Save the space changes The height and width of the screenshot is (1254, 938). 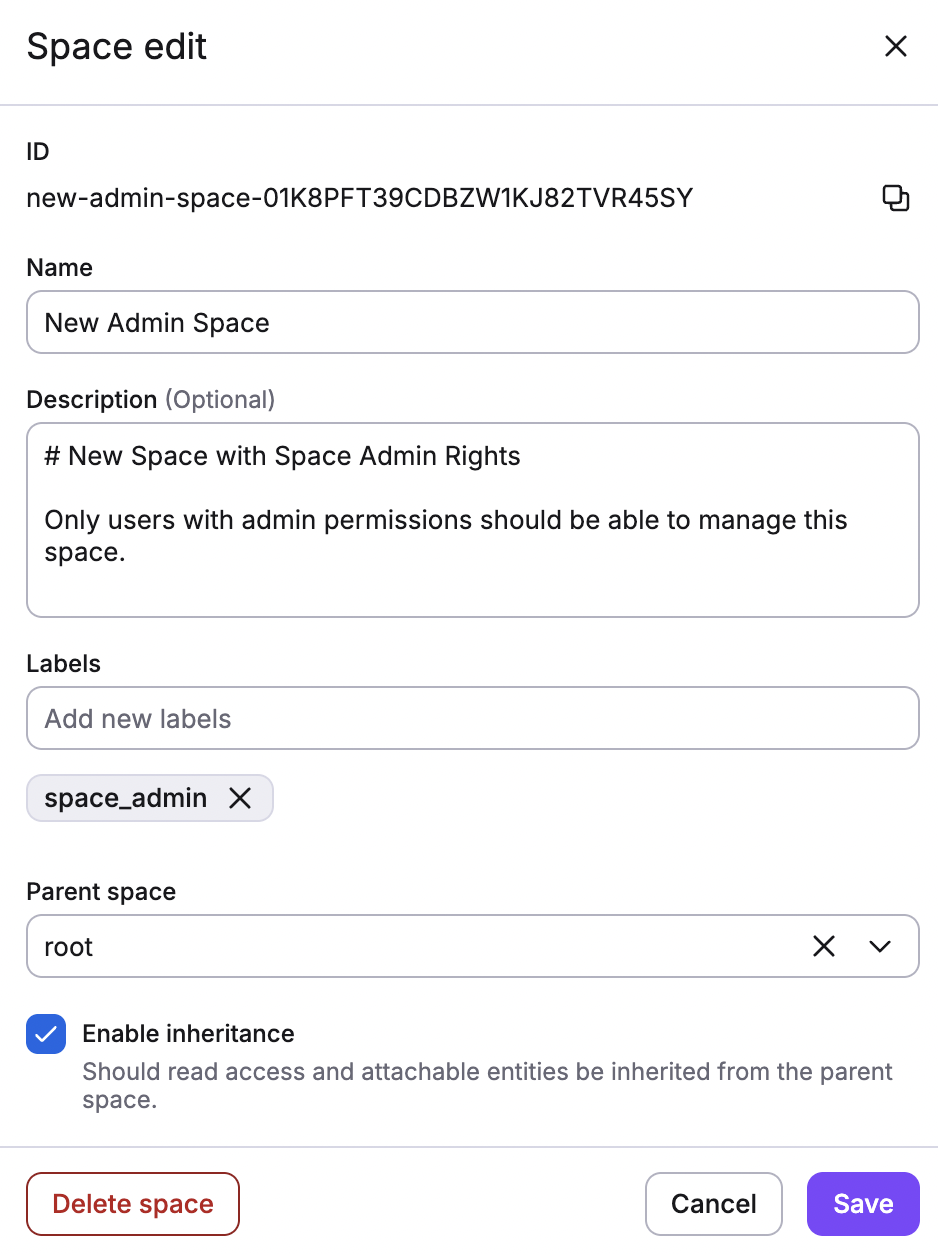(x=862, y=1204)
